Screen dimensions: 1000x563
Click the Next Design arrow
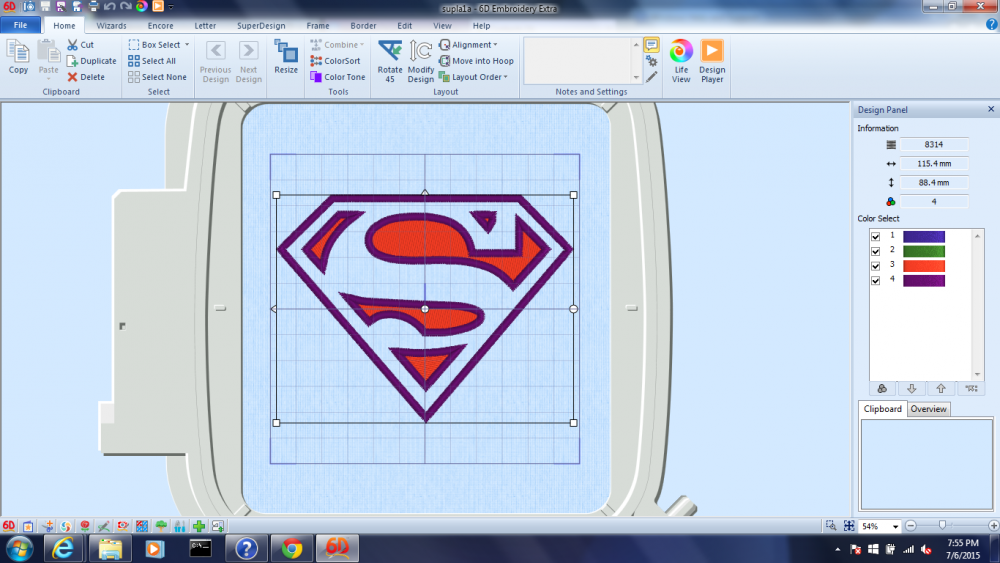point(249,51)
